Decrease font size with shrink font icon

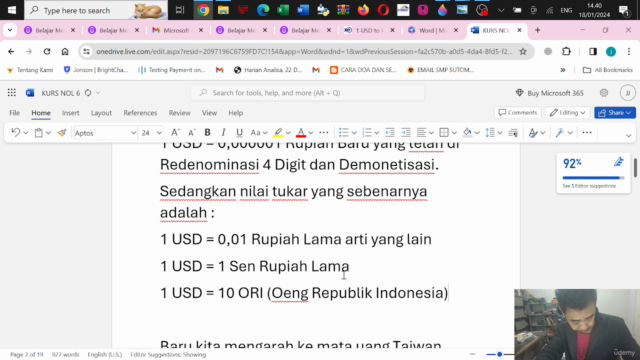(192, 133)
